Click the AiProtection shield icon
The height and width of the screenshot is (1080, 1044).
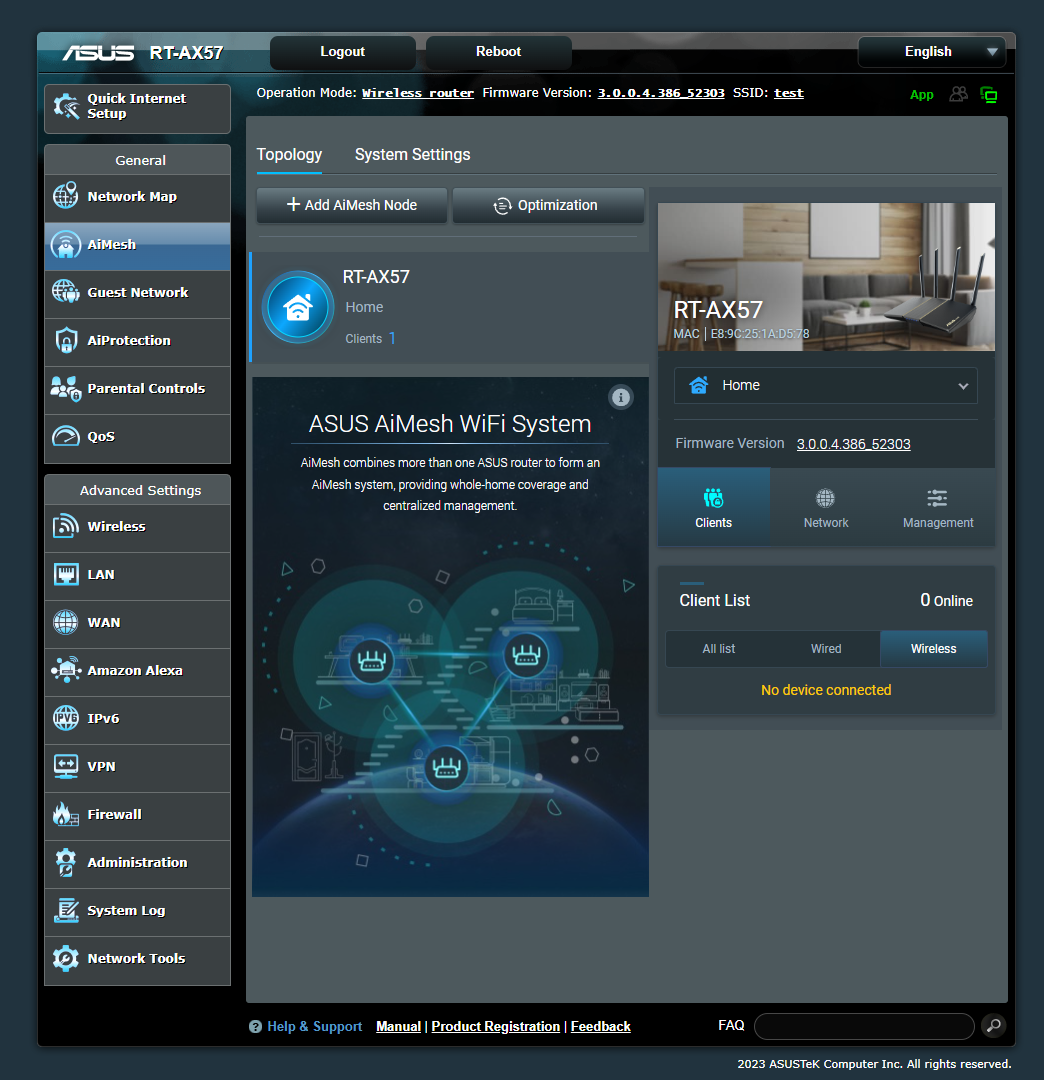click(x=66, y=340)
